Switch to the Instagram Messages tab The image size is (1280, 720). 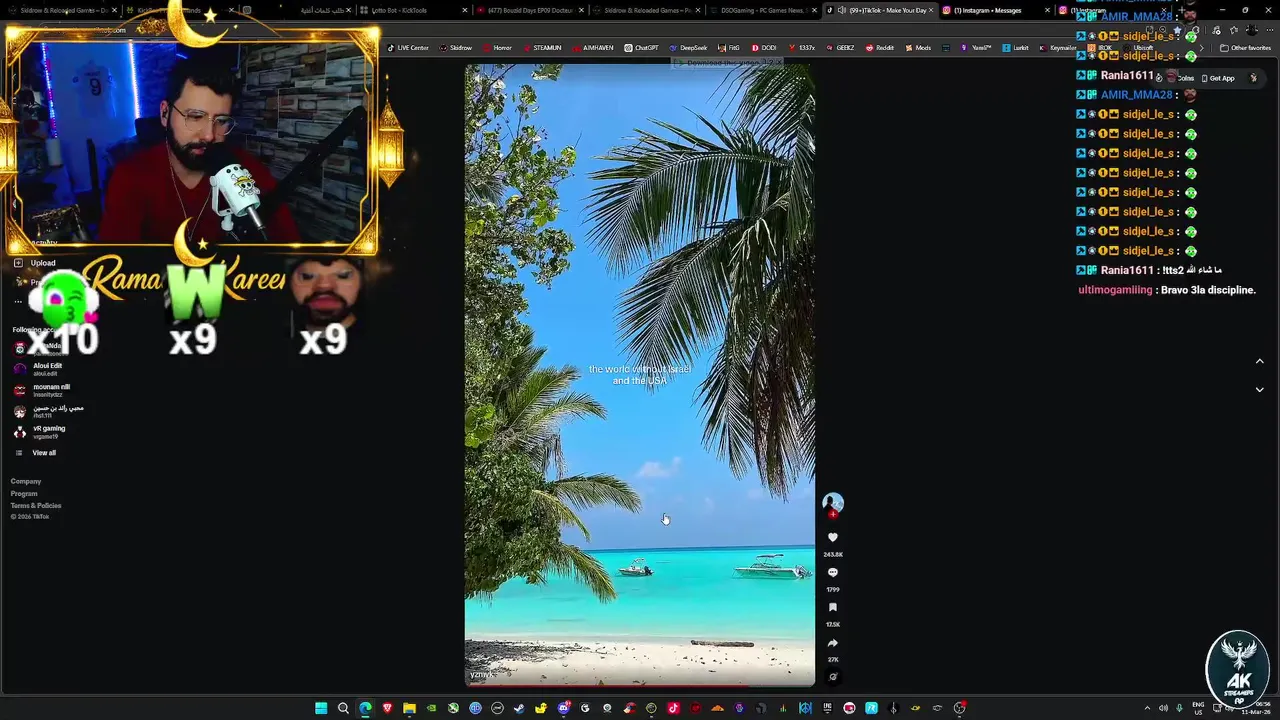click(x=996, y=10)
